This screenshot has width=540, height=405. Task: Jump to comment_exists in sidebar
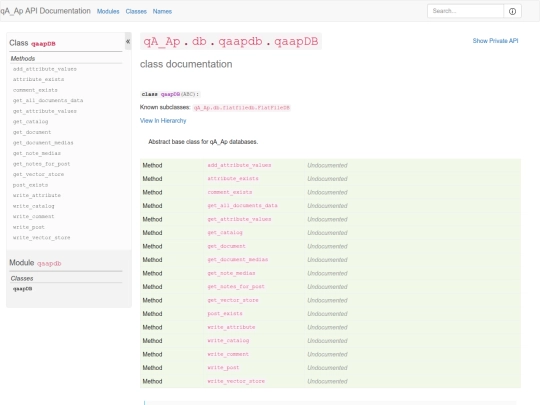(x=35, y=90)
